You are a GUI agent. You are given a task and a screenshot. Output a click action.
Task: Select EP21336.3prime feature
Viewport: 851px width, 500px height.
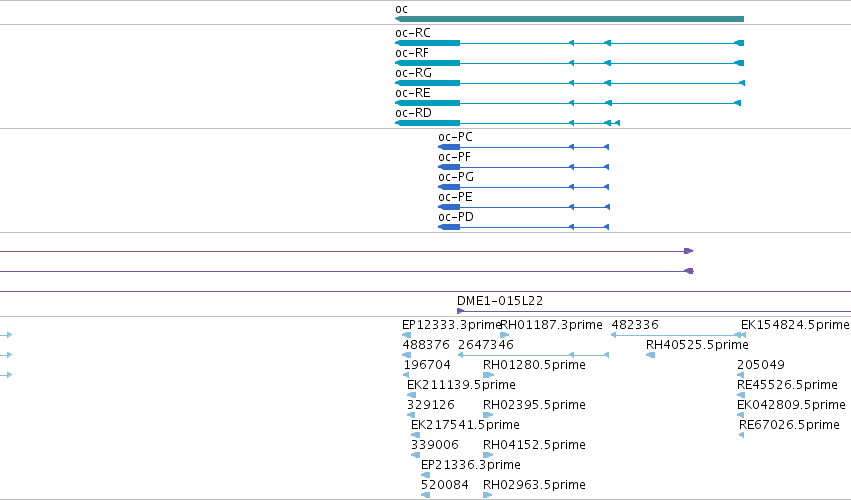point(471,465)
